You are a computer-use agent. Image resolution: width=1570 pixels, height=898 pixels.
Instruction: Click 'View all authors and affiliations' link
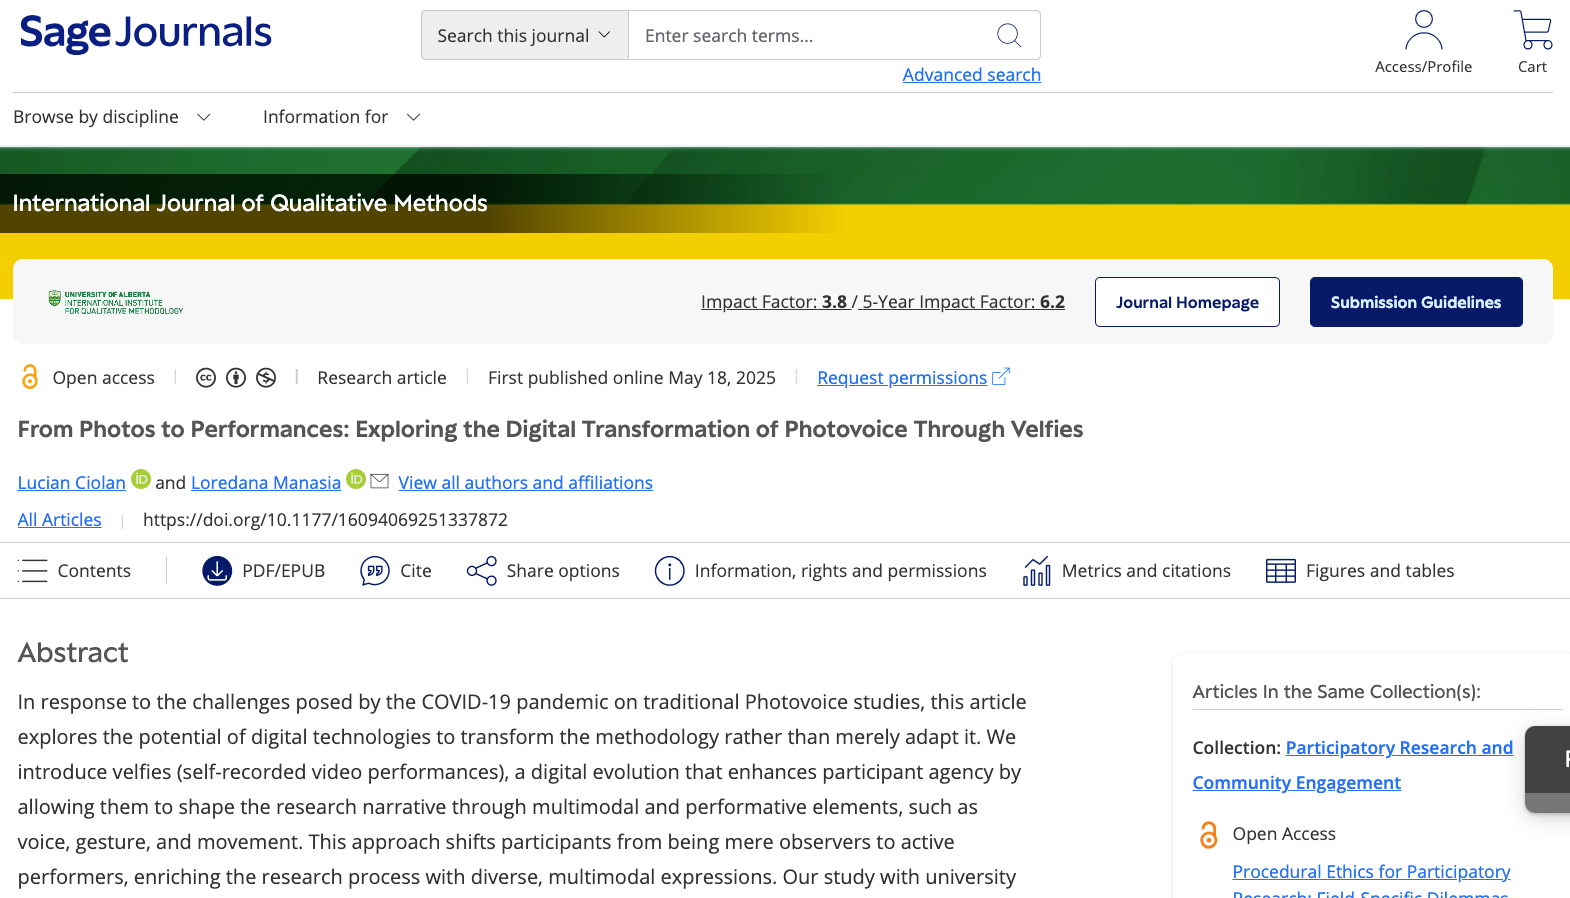[525, 483]
